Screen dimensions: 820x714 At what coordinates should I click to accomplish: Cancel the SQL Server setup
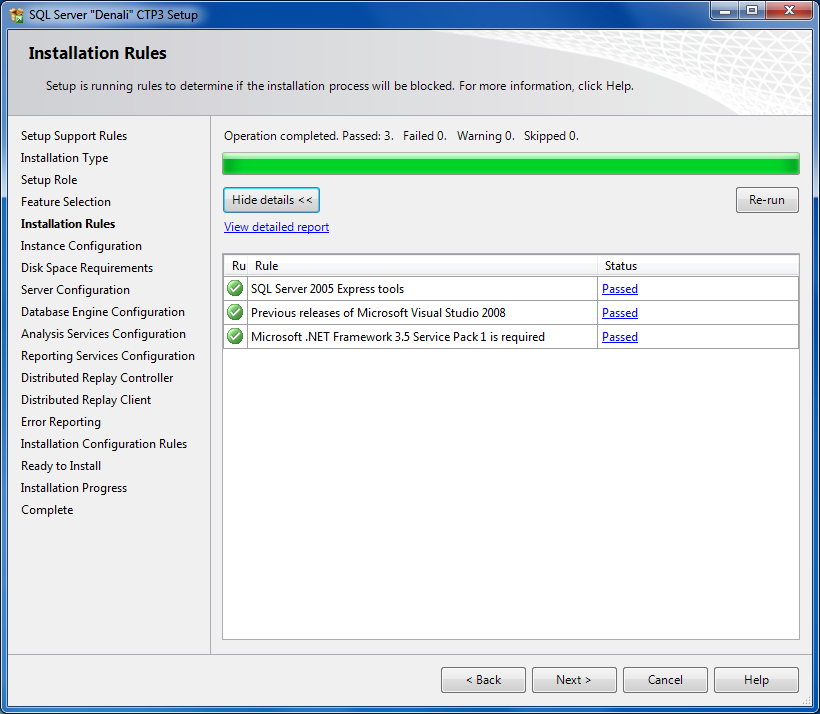665,679
